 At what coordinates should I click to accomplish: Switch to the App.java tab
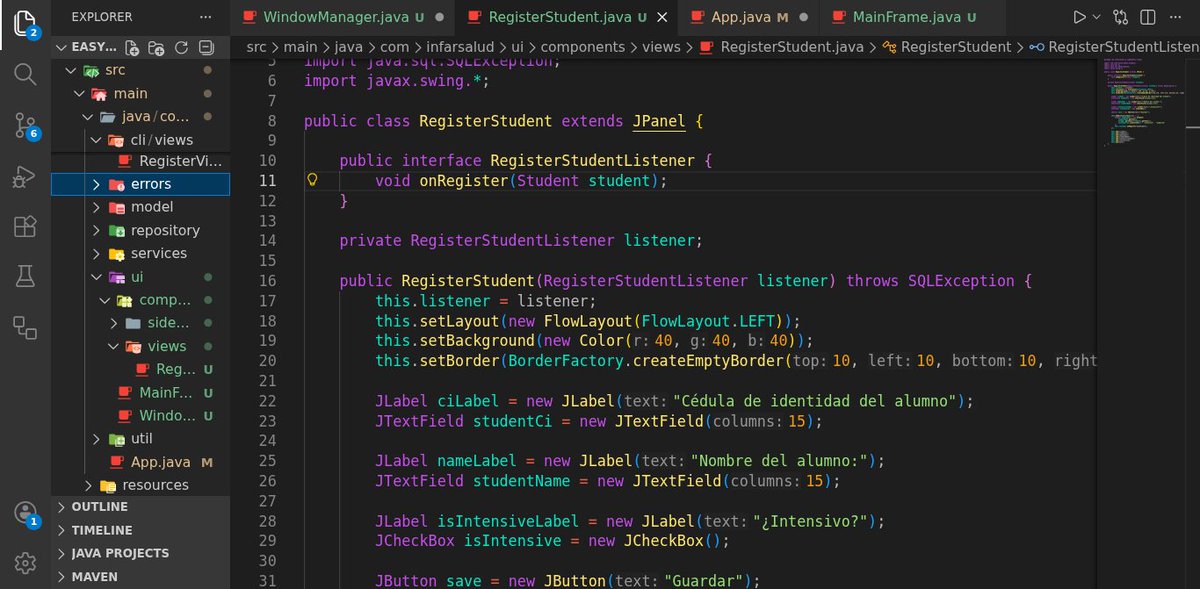pyautogui.click(x=749, y=17)
